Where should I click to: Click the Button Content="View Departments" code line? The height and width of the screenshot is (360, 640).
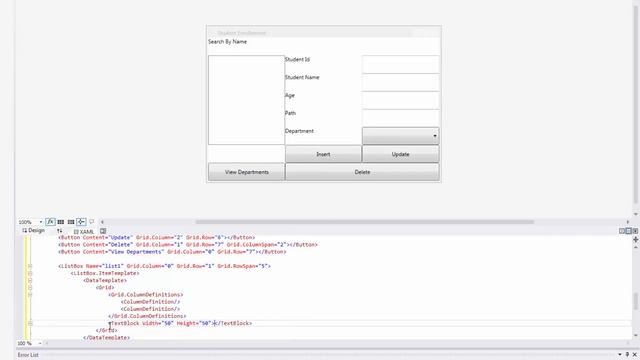tap(172, 252)
